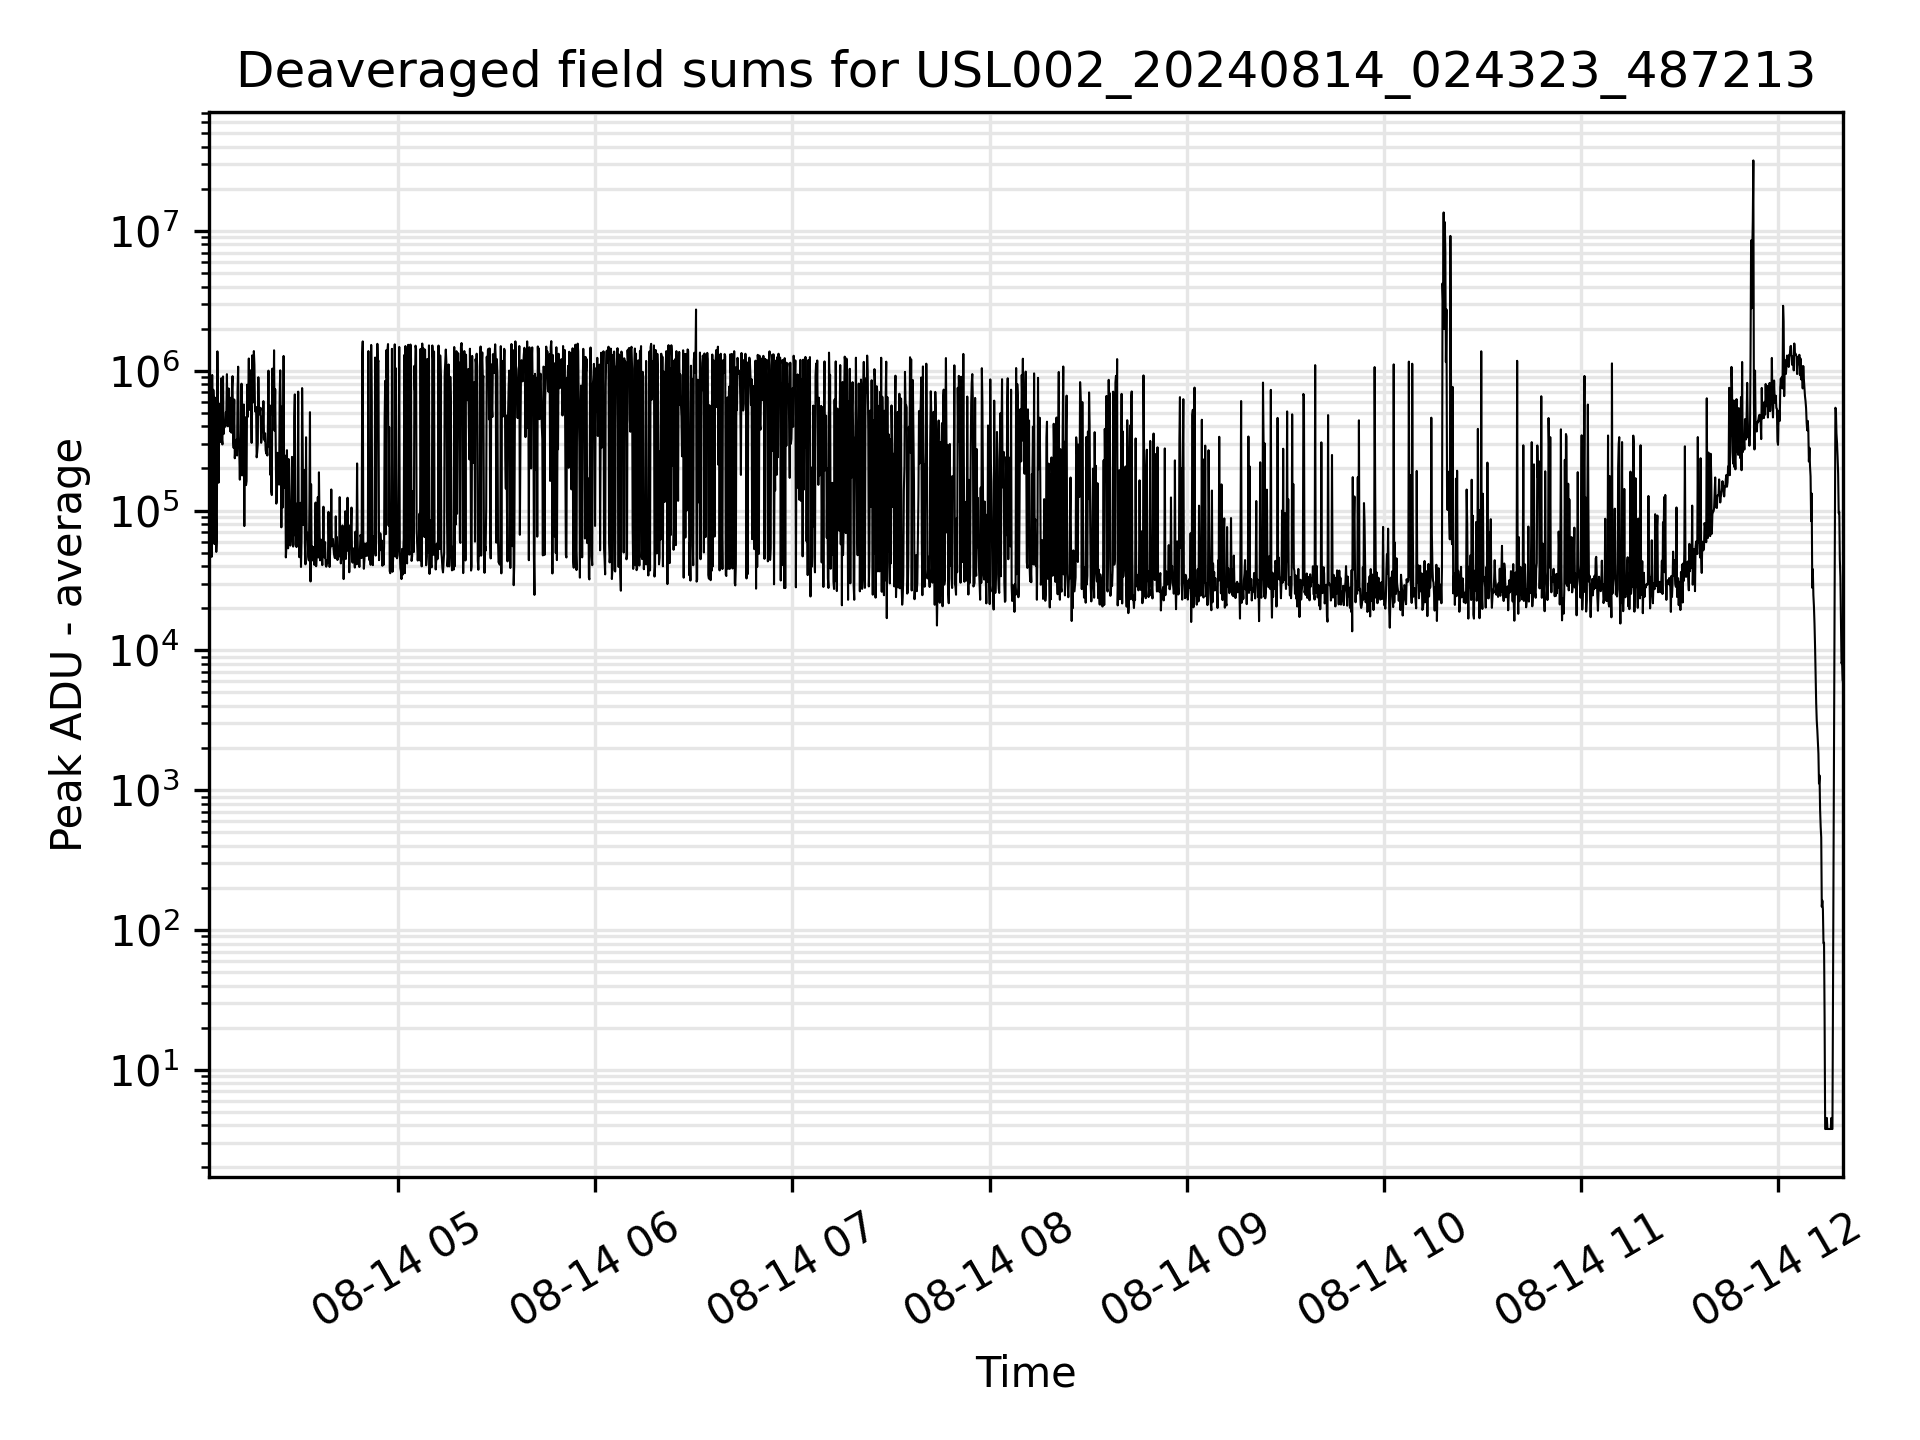Screen dimensions: 1920x1440
Task: Select the '08-14 10' x-axis tick label
Action: point(1382,1270)
